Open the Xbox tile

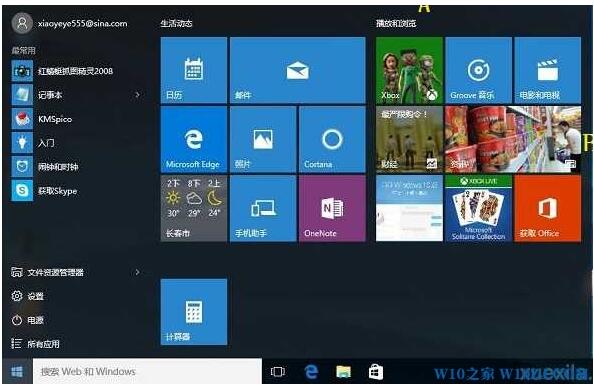(409, 70)
